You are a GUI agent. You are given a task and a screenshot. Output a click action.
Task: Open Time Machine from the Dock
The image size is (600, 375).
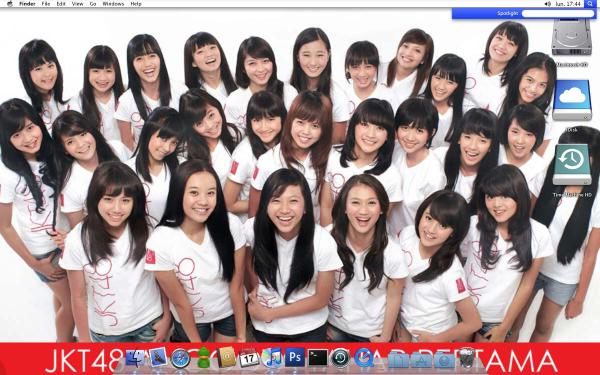(x=341, y=358)
